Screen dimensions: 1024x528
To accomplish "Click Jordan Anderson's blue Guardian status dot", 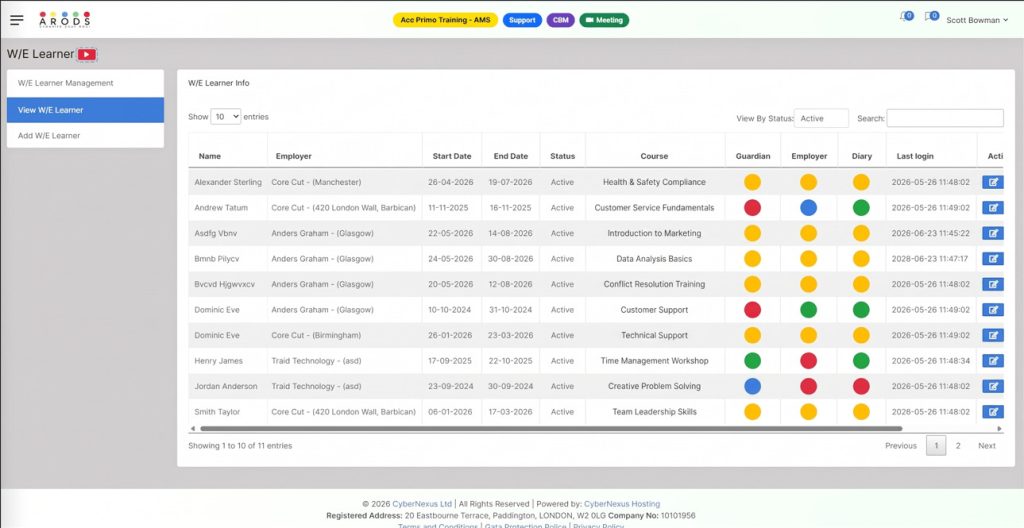I will pyautogui.click(x=752, y=386).
